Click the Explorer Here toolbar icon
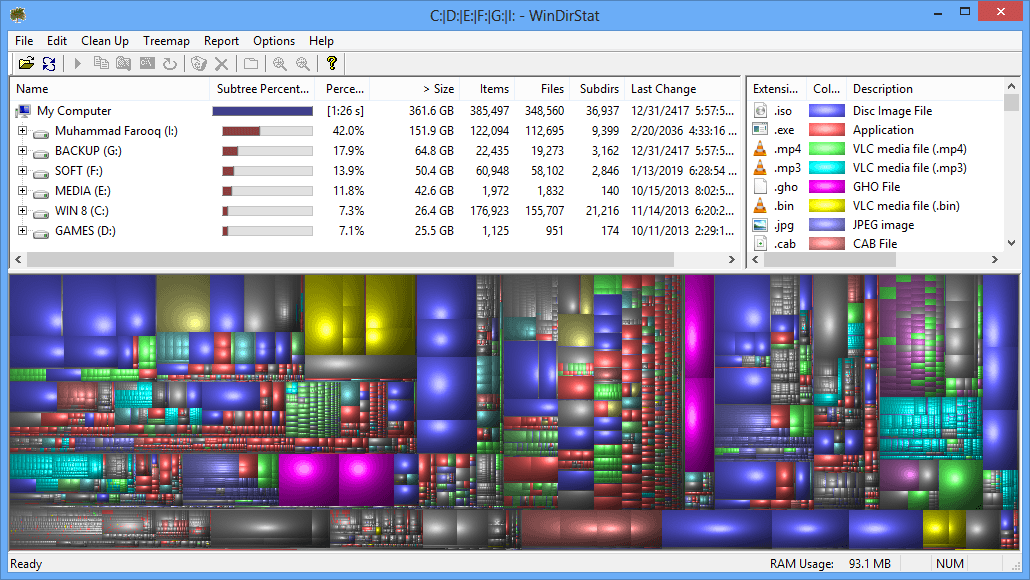1030x580 pixels. [123, 64]
